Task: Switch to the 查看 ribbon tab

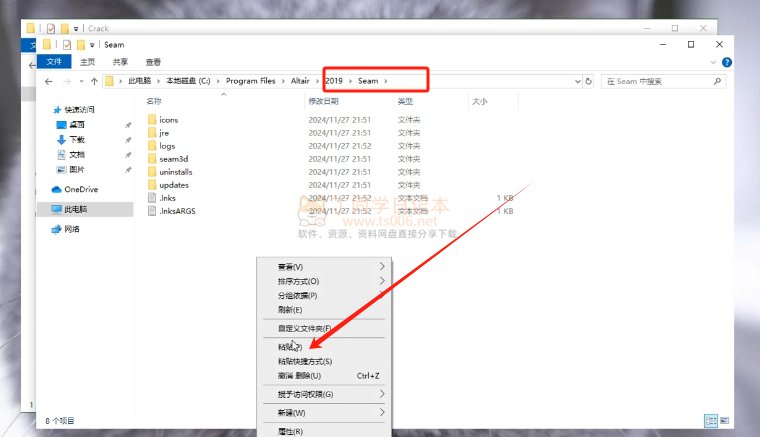Action: (x=153, y=62)
